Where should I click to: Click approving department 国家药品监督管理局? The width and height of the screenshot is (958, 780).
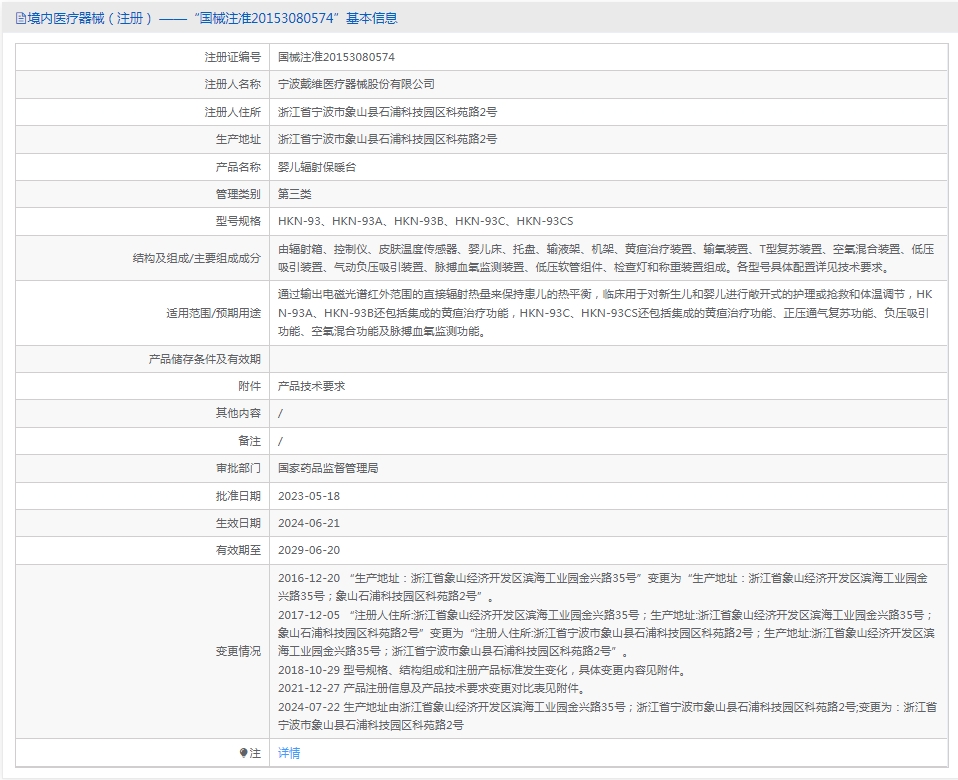328,468
